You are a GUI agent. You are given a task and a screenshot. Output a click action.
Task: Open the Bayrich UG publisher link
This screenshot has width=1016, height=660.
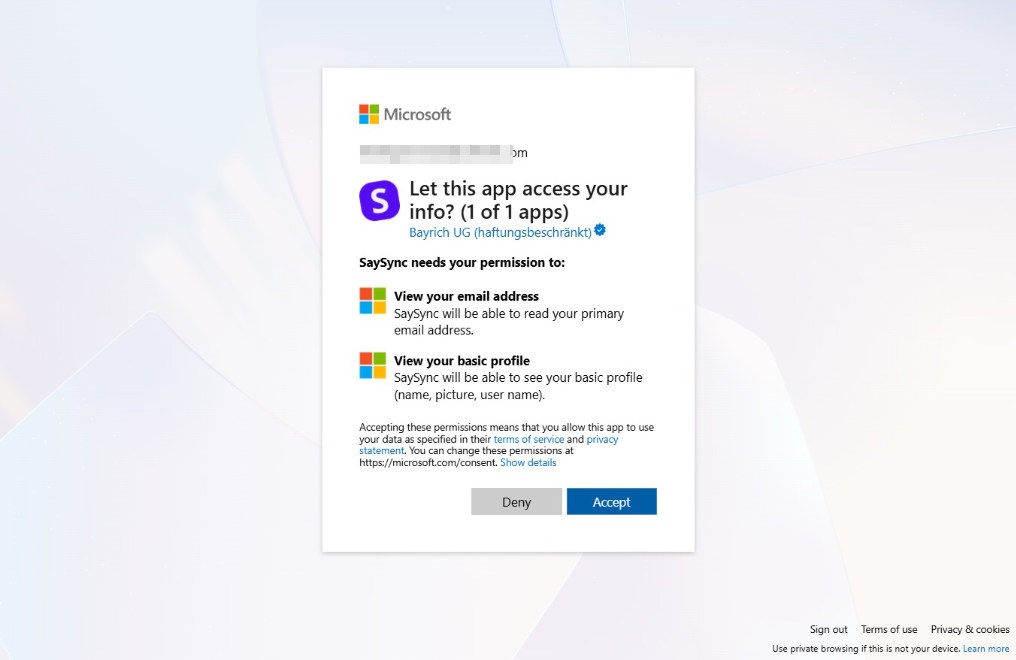[500, 233]
